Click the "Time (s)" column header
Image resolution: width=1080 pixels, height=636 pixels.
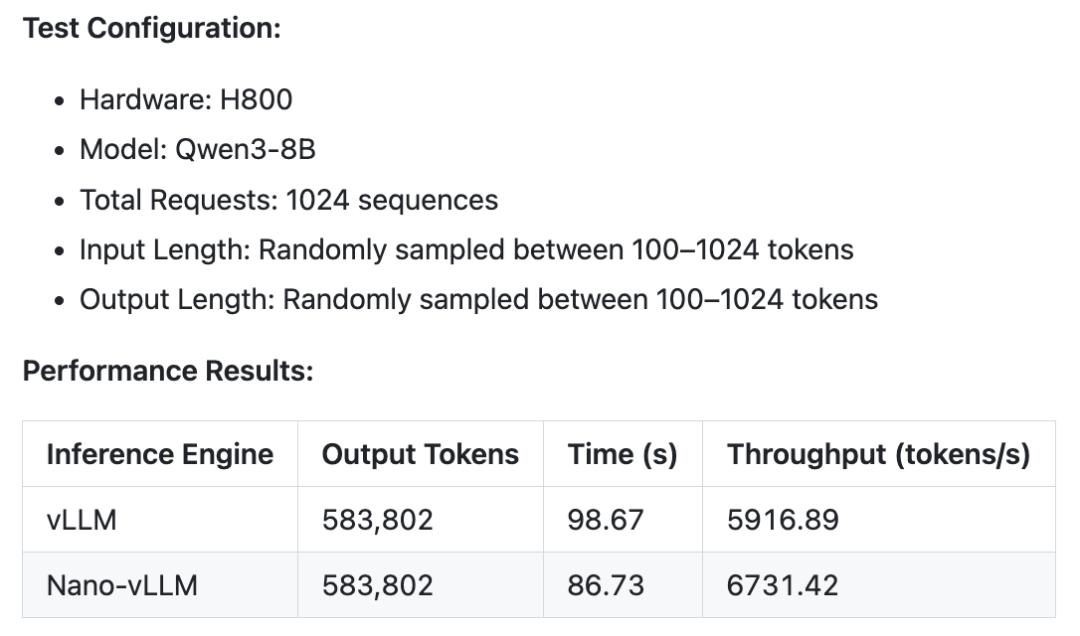click(622, 454)
